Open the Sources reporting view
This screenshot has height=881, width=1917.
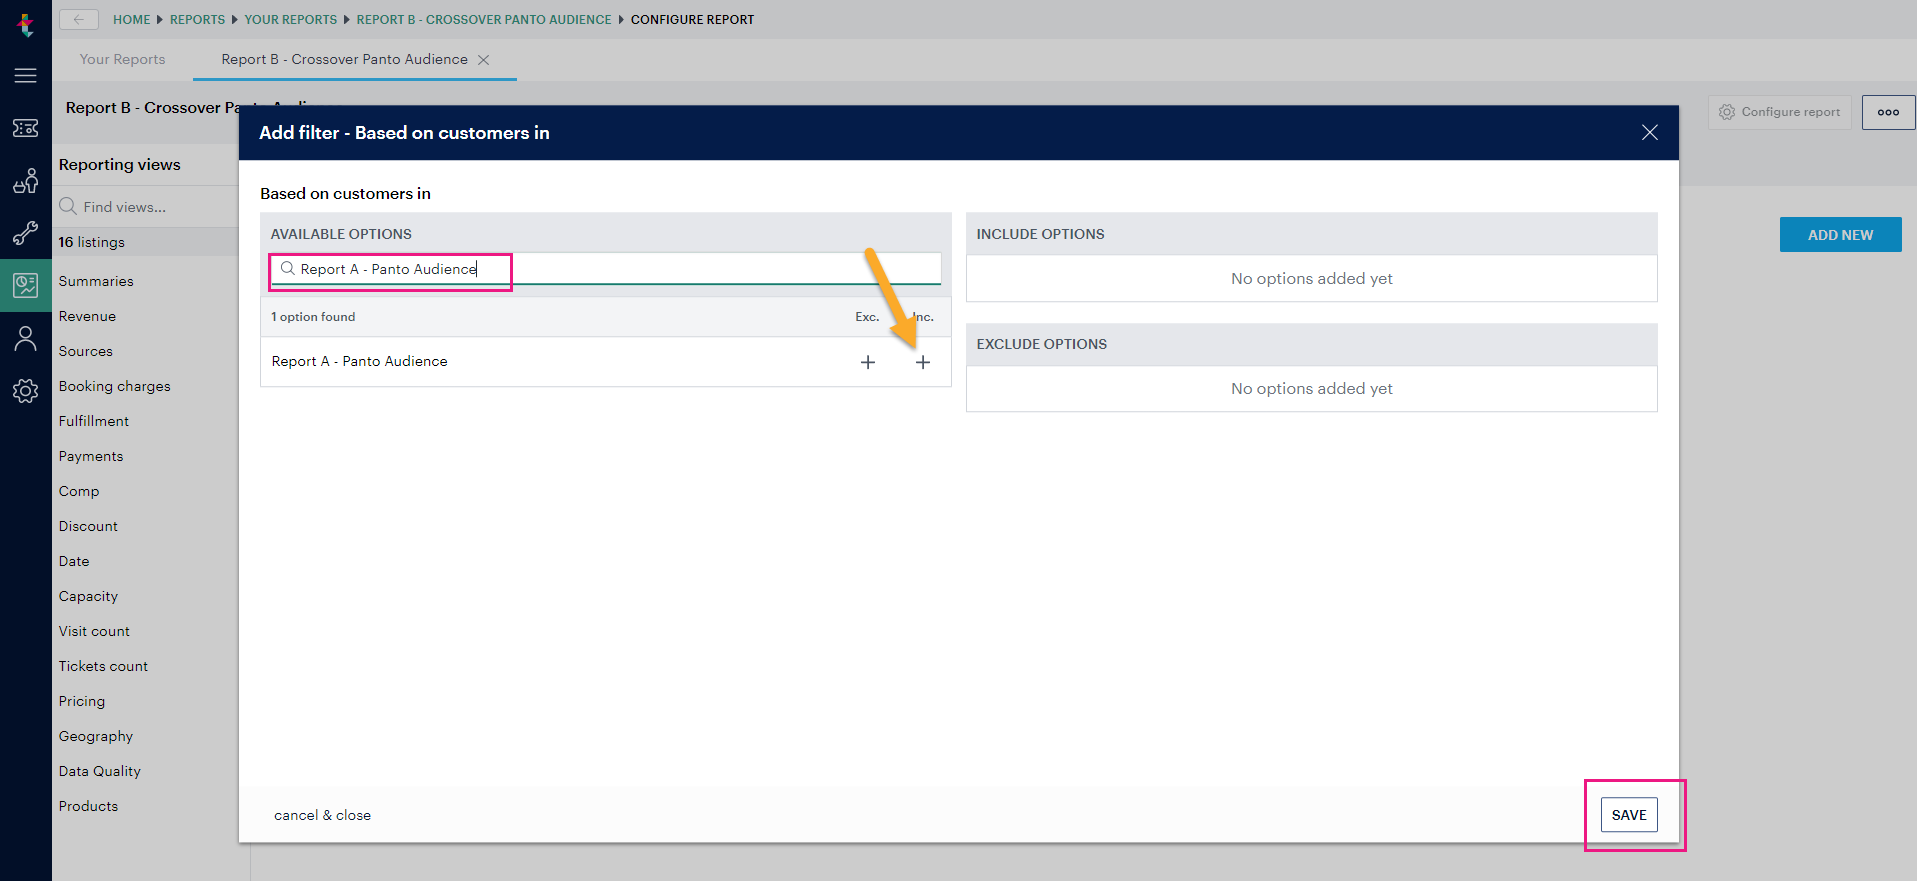(85, 351)
